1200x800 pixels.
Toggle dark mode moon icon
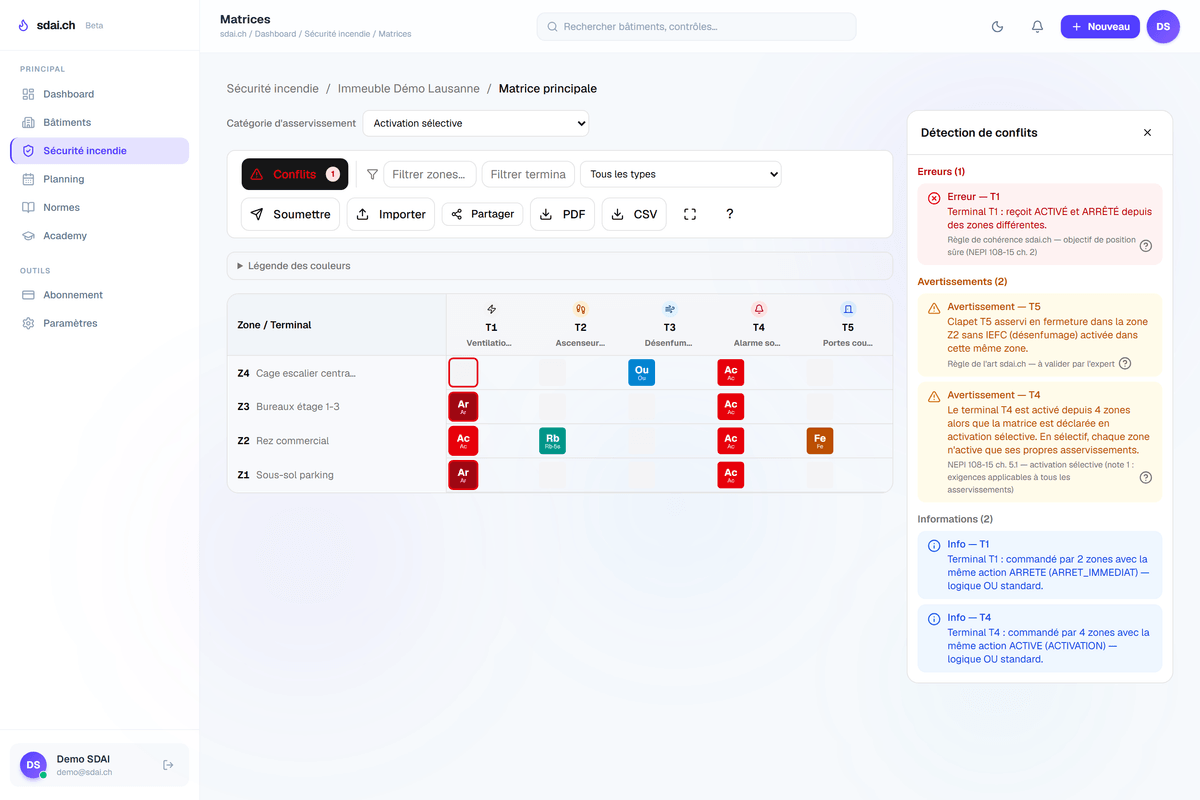997,27
